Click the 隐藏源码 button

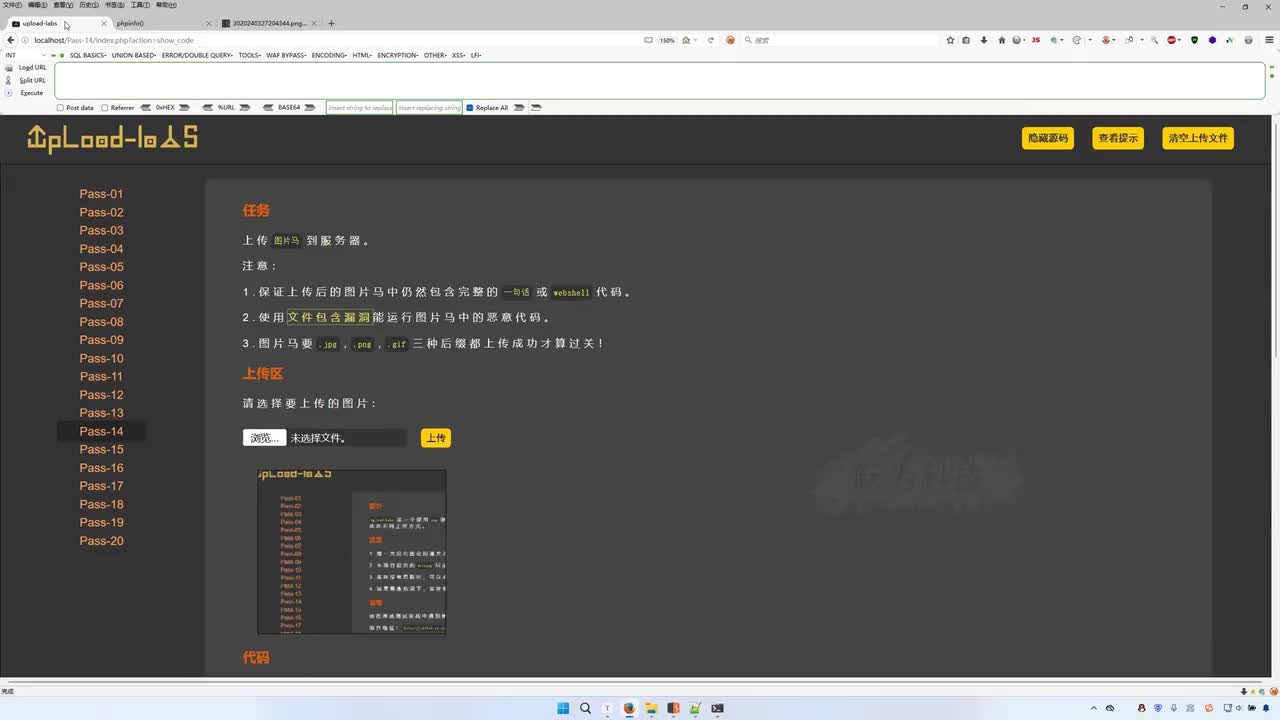click(x=1048, y=138)
